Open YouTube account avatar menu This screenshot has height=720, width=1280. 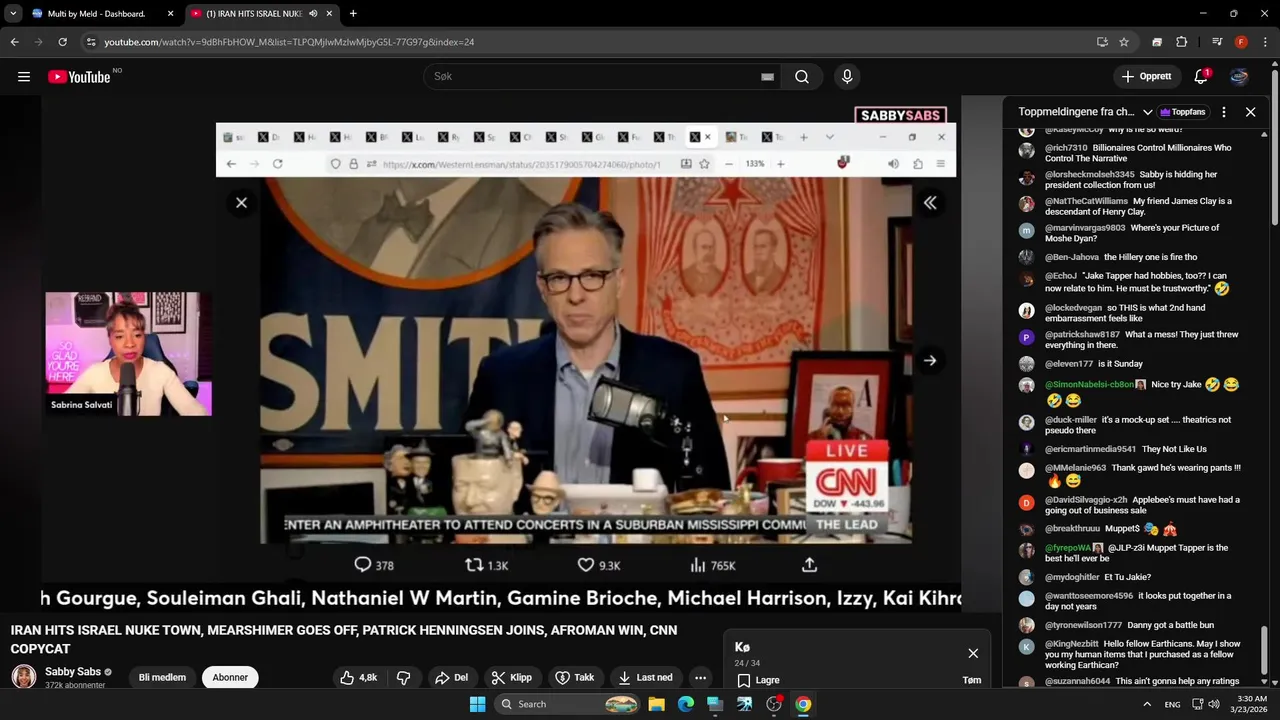pos(1239,77)
